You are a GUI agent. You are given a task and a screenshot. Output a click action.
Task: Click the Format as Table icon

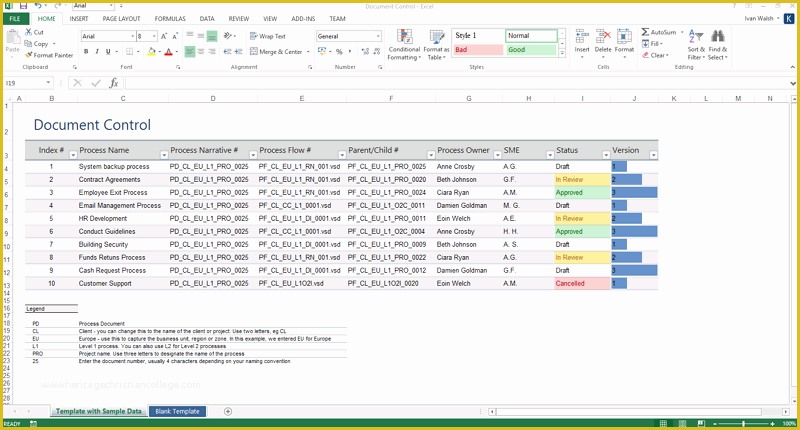(x=437, y=37)
